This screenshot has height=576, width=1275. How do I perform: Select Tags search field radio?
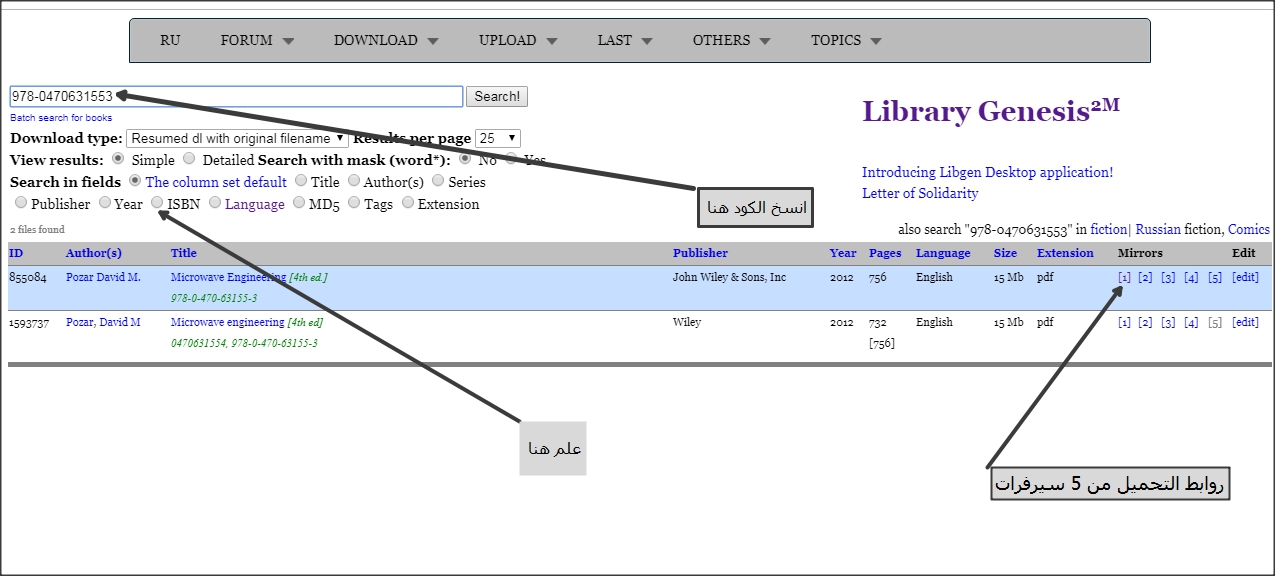tap(354, 203)
